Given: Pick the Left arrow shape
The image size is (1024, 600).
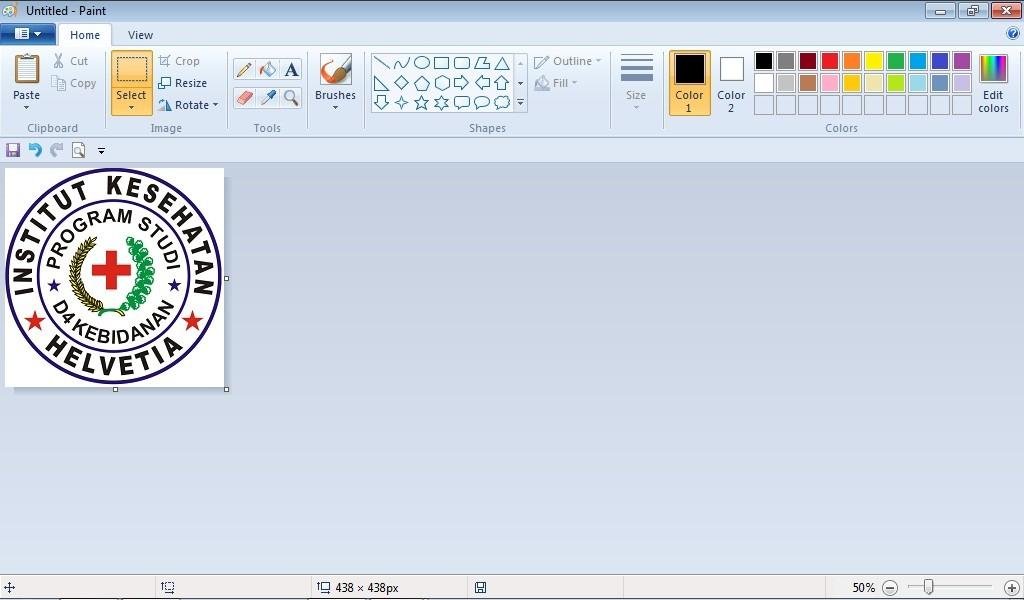Looking at the screenshot, I should click(x=482, y=83).
